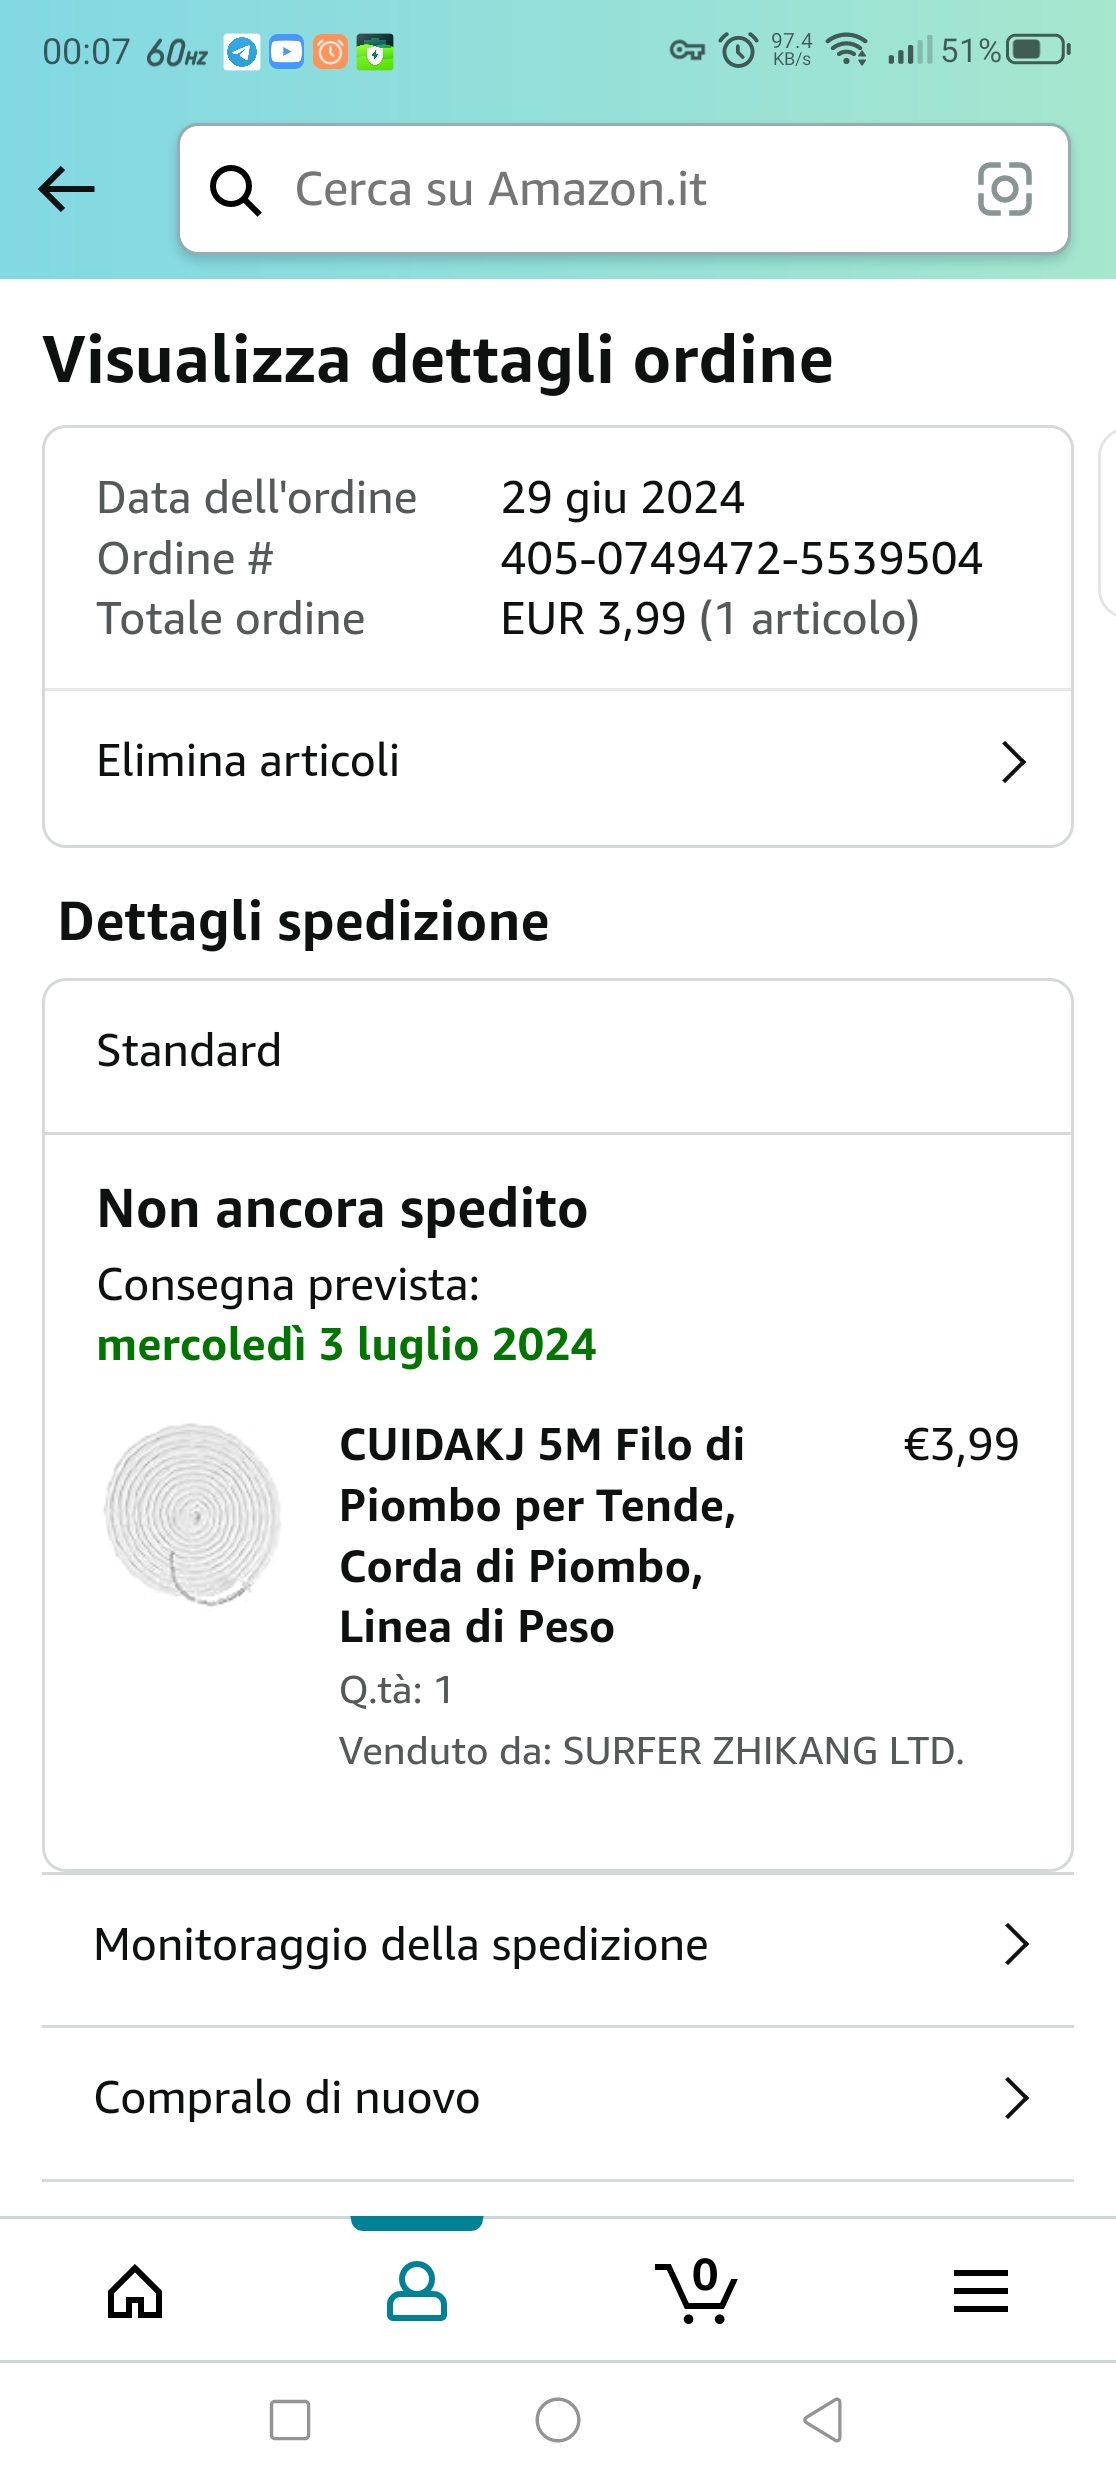Tap Monitoraggio della spedizione label
Screen dimensions: 1116x2480
pos(401,1945)
